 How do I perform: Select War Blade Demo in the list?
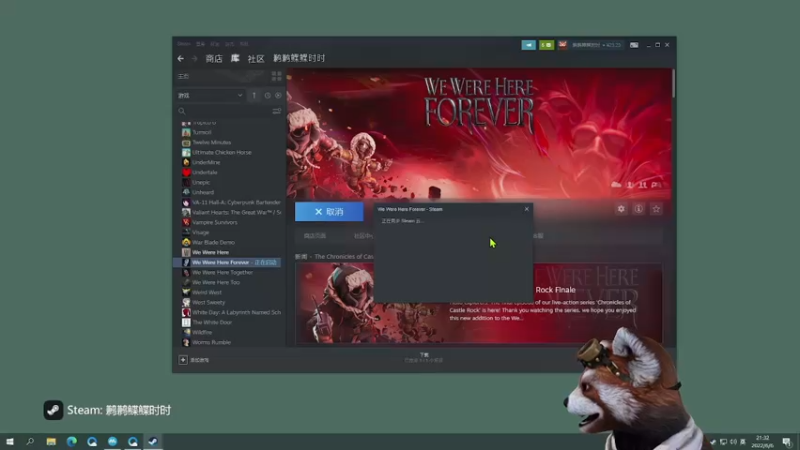(x=213, y=242)
